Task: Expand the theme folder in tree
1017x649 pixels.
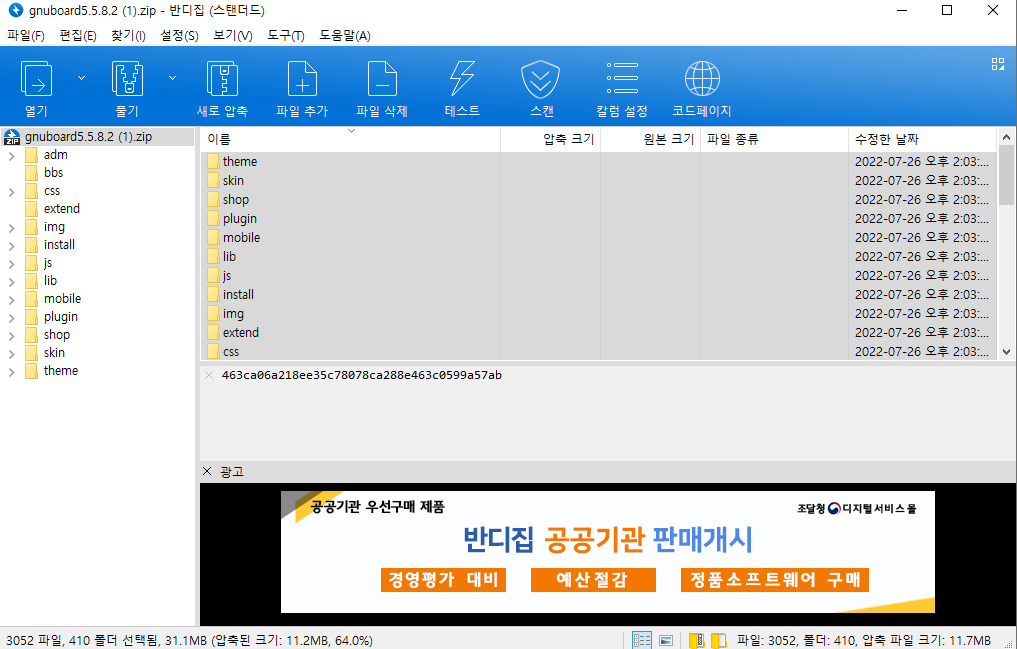Action: point(12,372)
